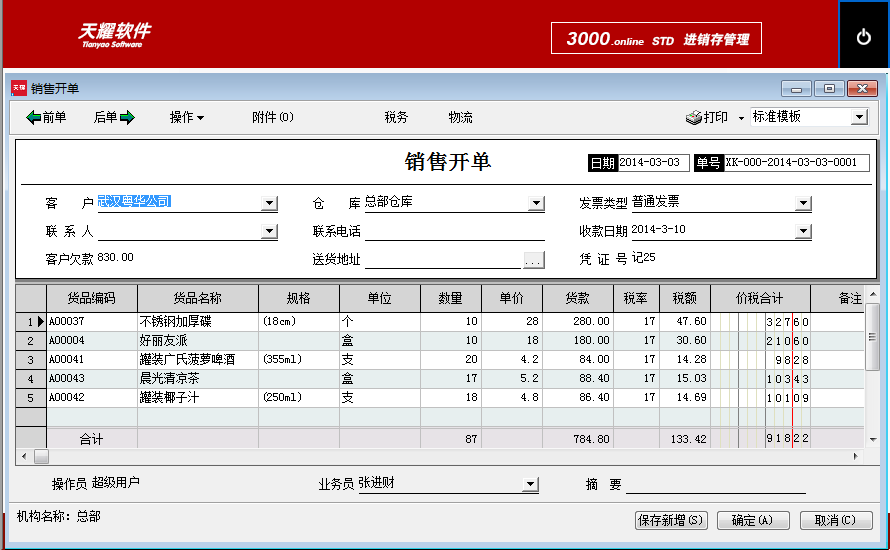Click the 确定(A) button
This screenshot has height=550, width=890.
(x=753, y=520)
